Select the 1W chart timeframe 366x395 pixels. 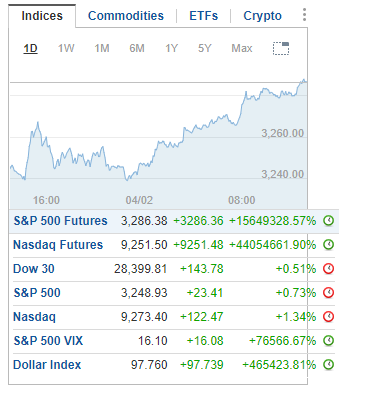(x=66, y=48)
